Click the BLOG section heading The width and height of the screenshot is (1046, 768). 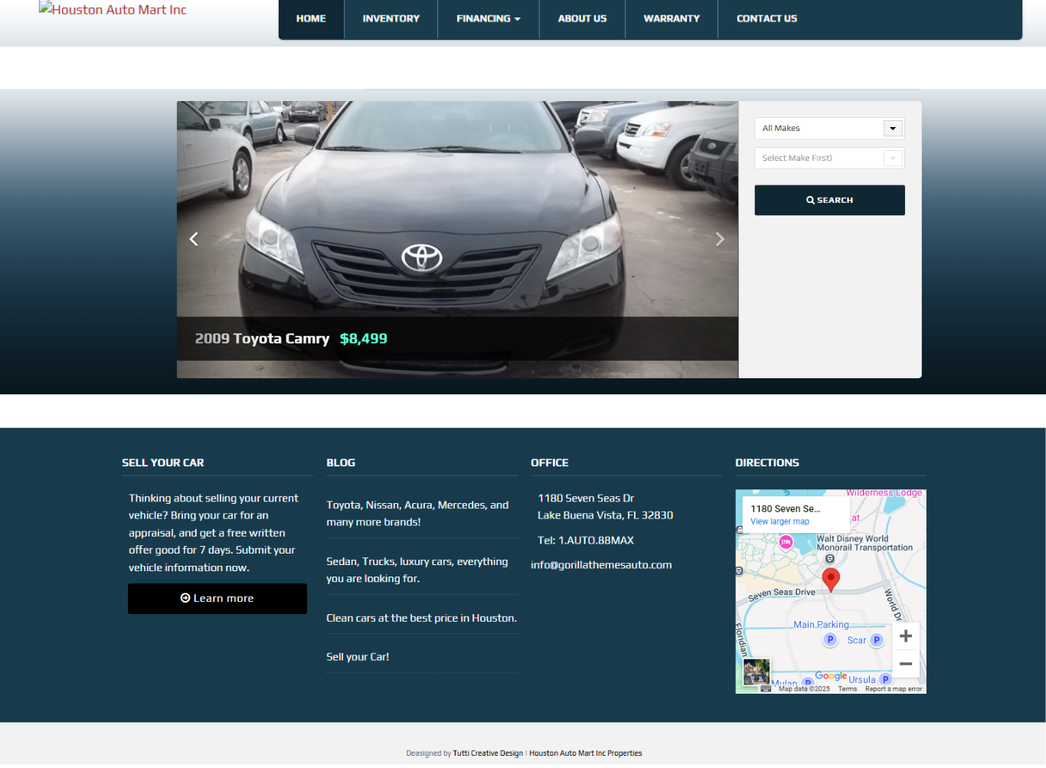pos(341,463)
